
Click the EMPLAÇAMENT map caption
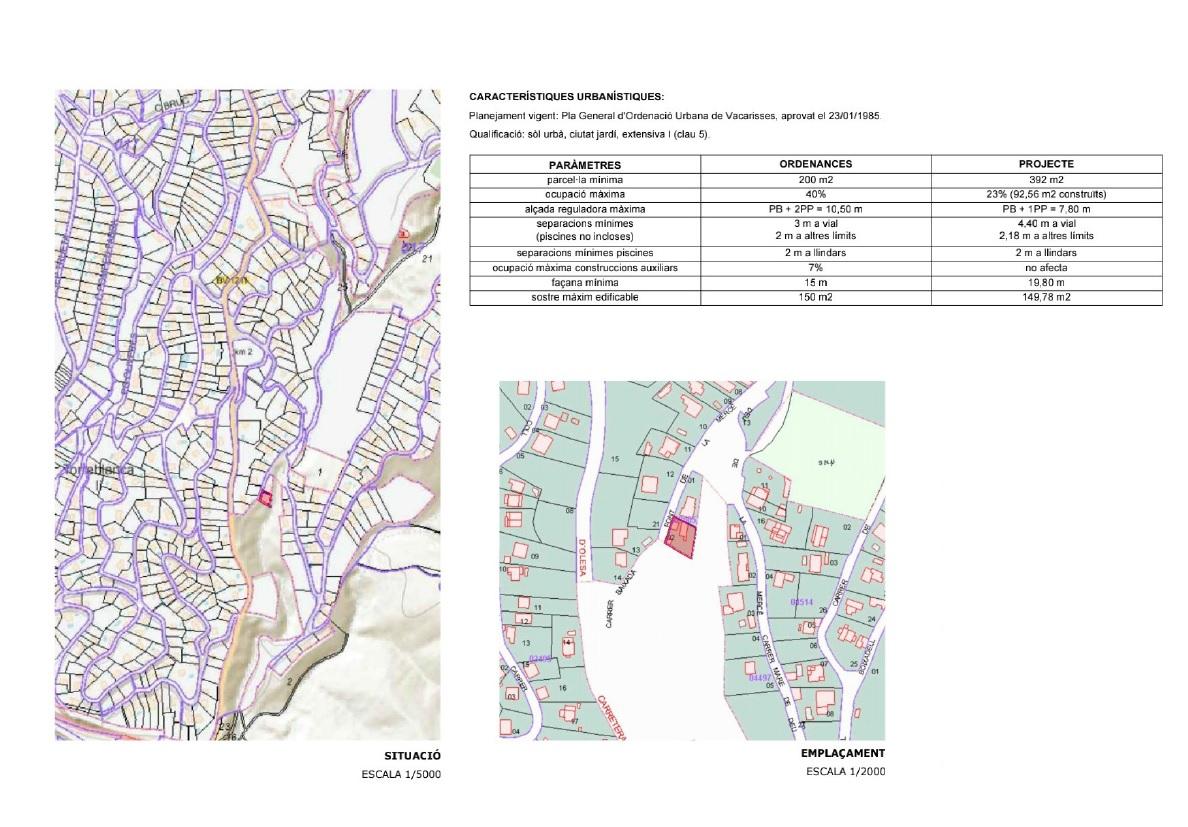pos(843,753)
